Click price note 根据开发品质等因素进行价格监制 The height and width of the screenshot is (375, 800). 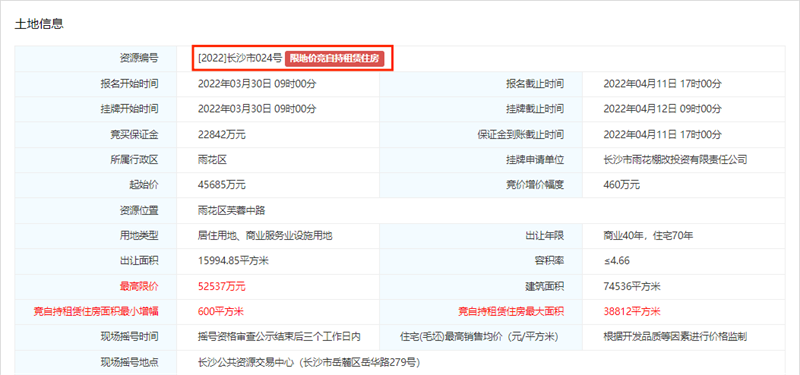pos(675,337)
